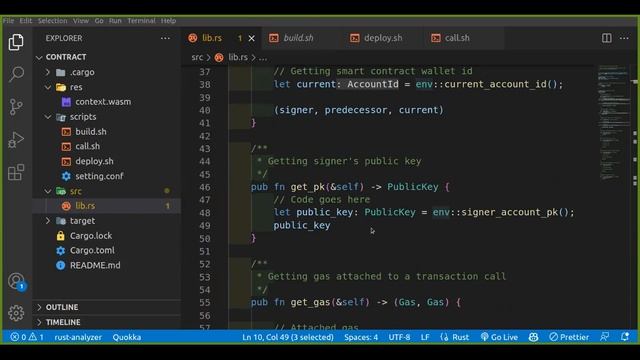Open Explorer more actions ellipsis

[165, 38]
